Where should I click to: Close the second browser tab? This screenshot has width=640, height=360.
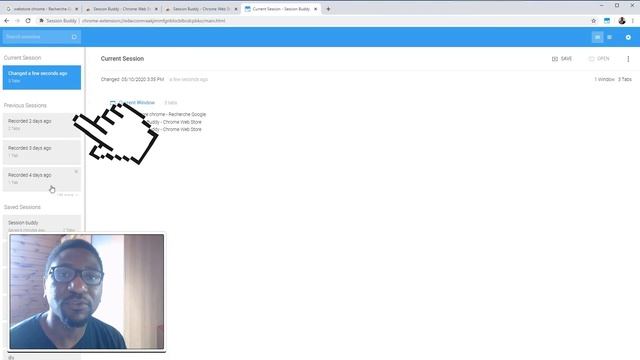[x=156, y=9]
